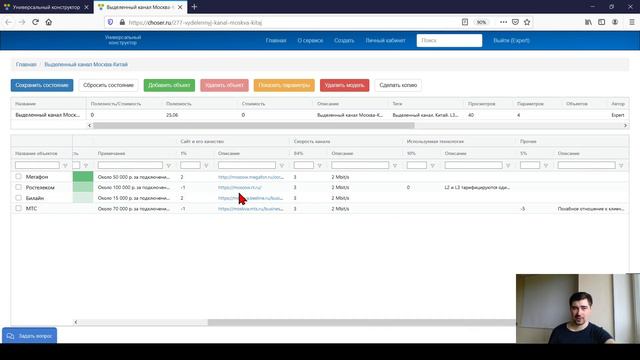Click the Pocket save icon
This screenshot has height=360, width=640.
click(x=515, y=22)
